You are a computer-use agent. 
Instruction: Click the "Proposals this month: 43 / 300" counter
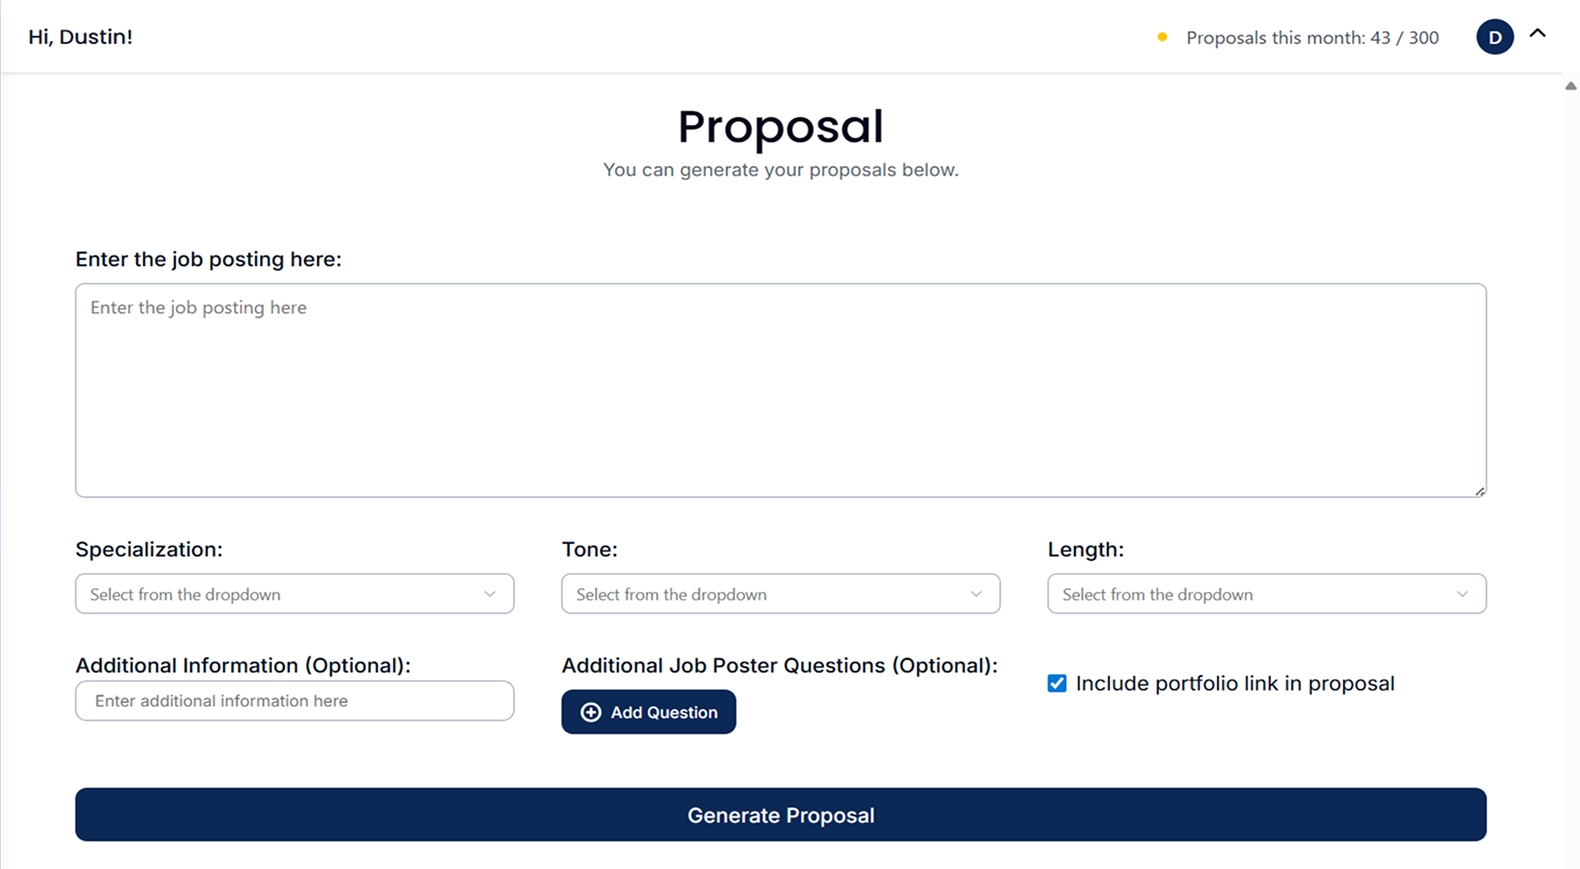1312,38
